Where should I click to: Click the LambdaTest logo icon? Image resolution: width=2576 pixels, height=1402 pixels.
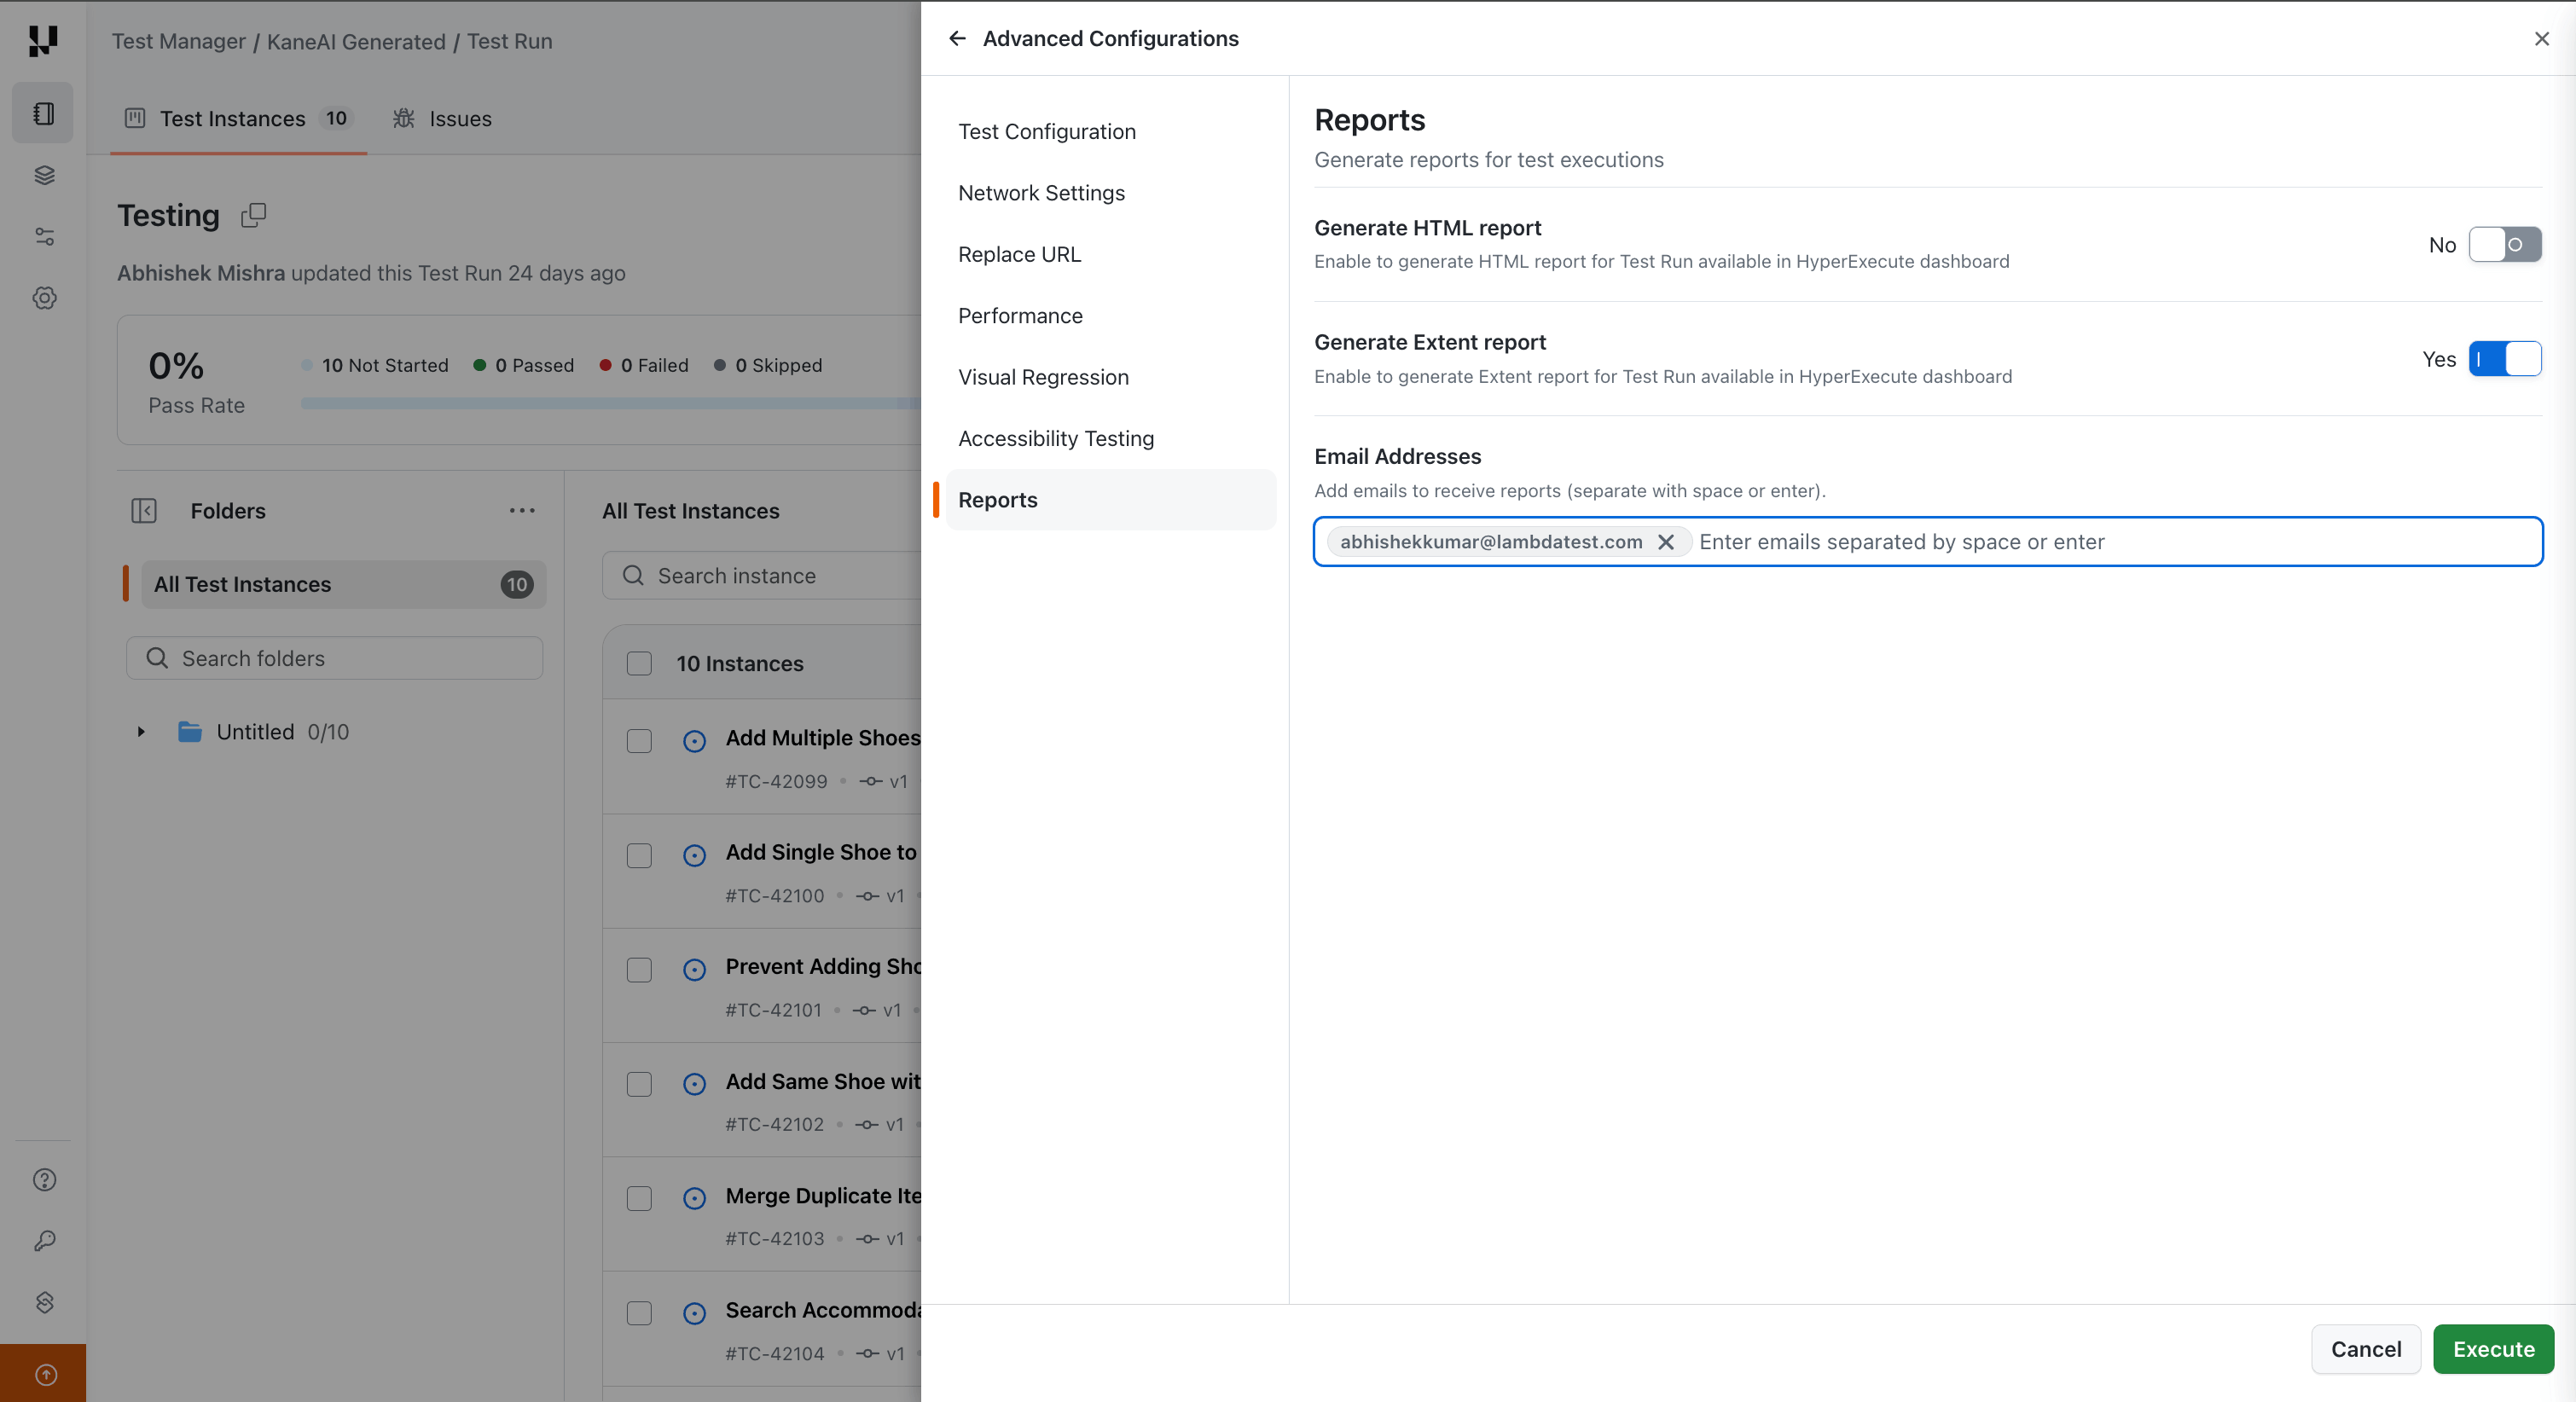coord(43,40)
